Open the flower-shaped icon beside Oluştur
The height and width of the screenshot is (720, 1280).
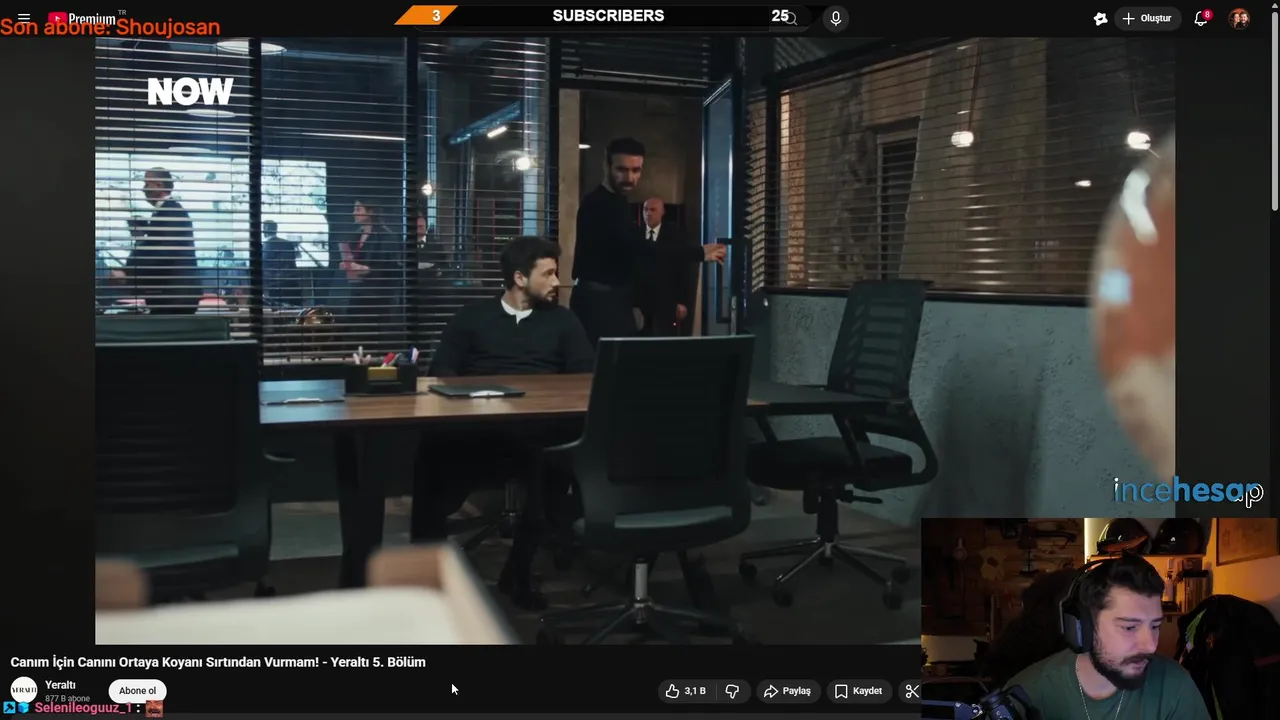1101,18
